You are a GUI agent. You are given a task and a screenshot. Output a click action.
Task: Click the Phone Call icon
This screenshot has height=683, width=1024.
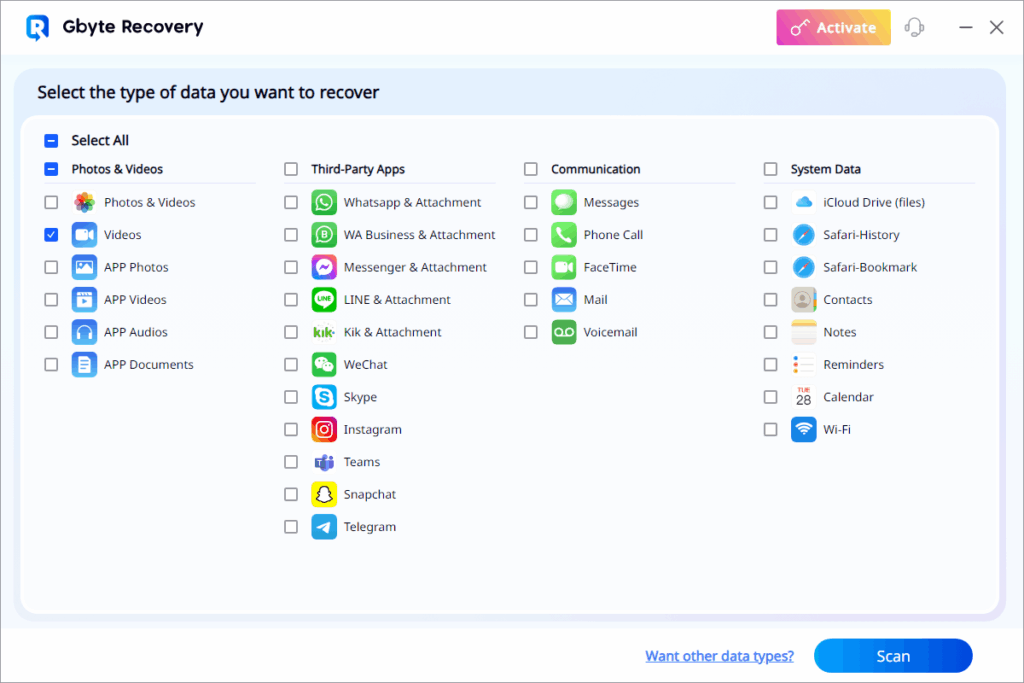pos(564,235)
